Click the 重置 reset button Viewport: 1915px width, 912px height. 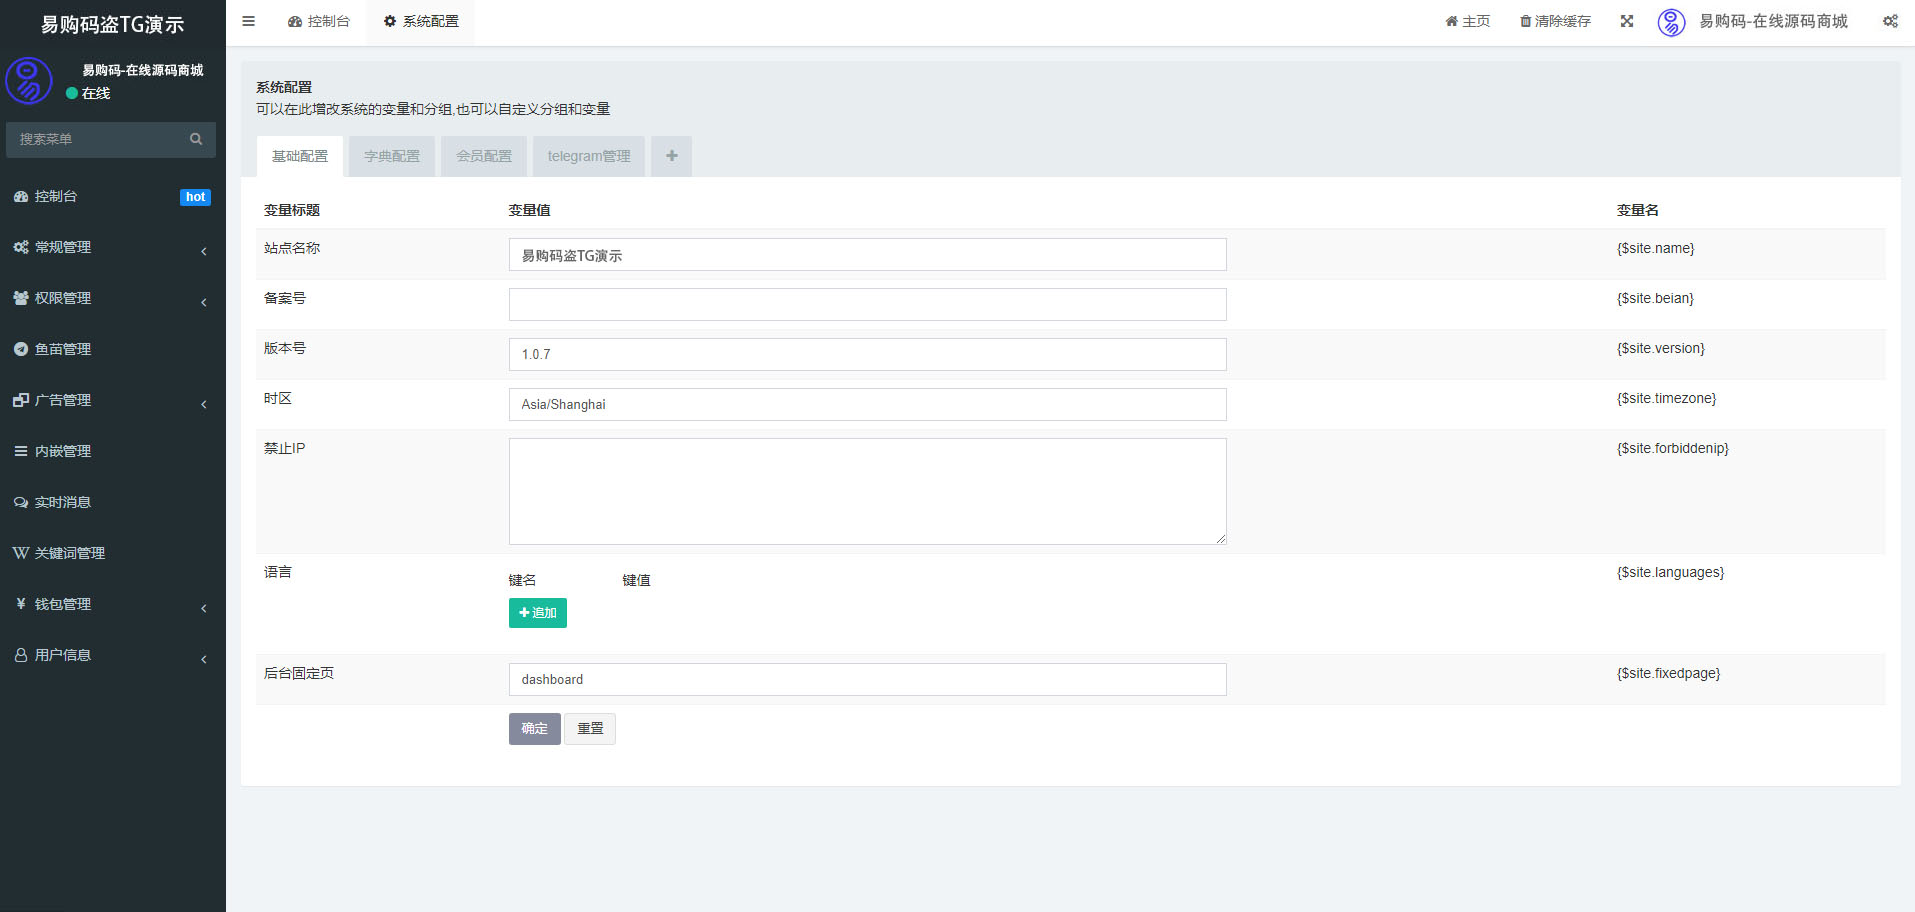[590, 729]
